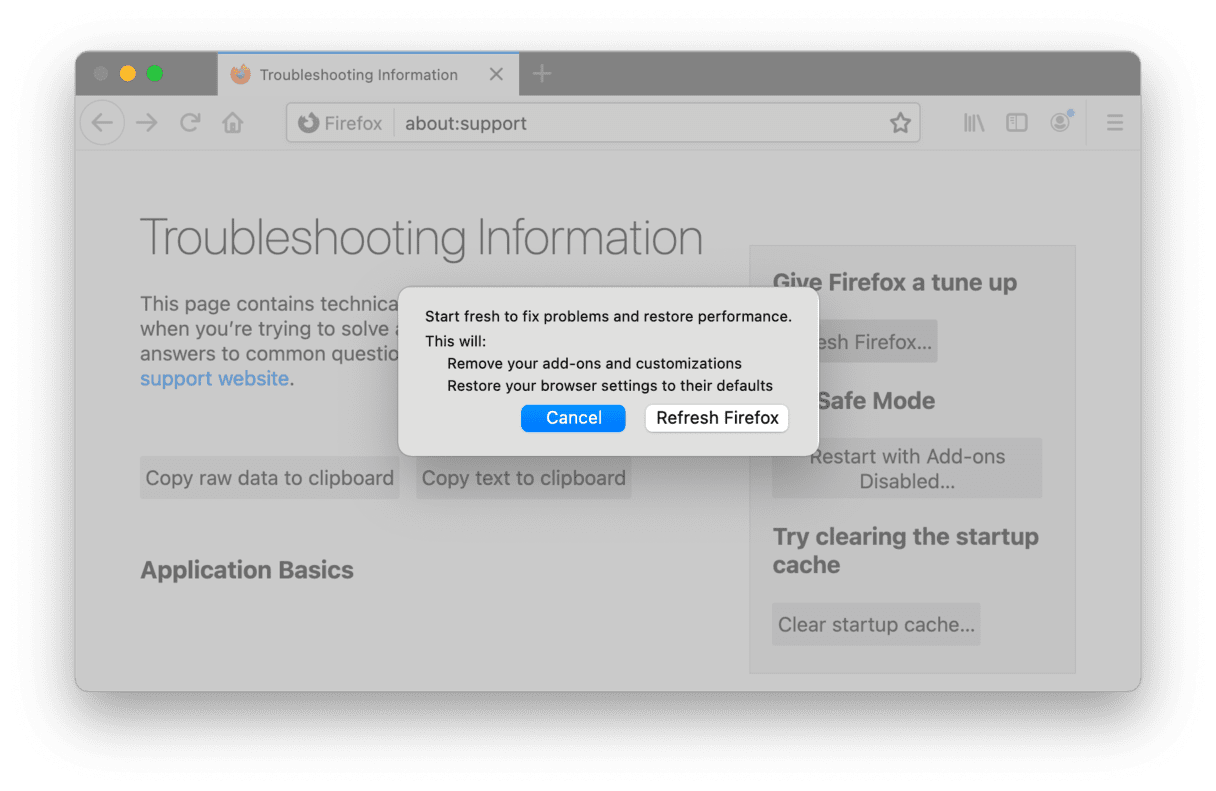
Task: Click Copy raw data to clipboard
Action: (x=270, y=478)
